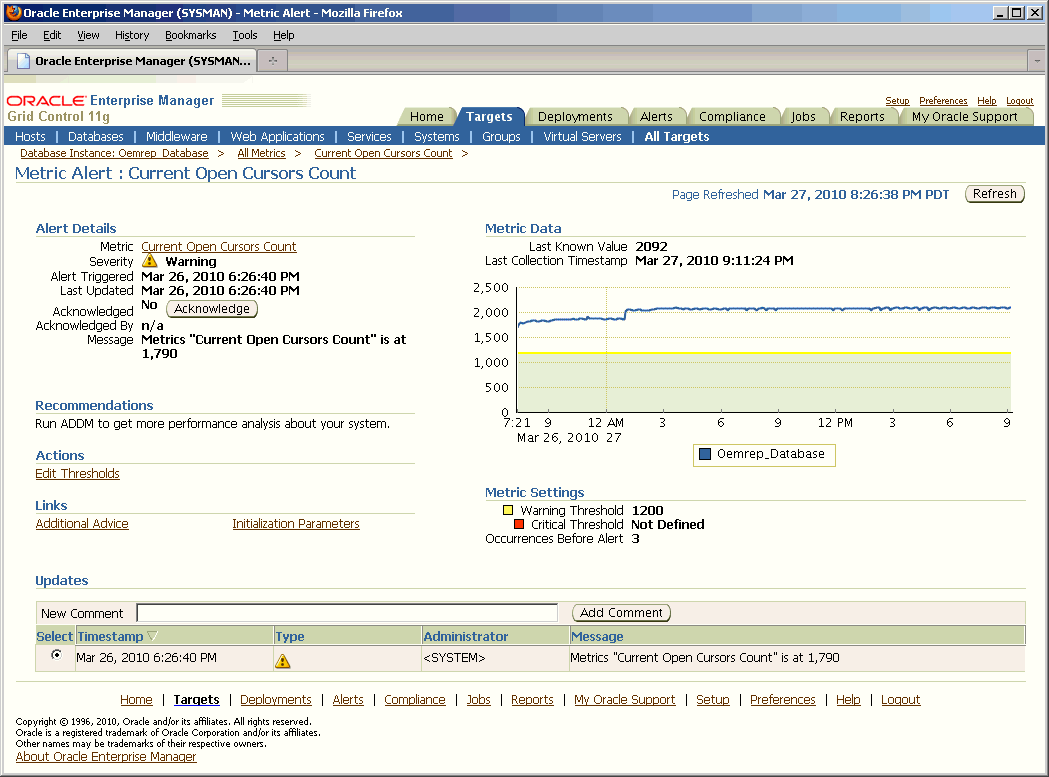
Task: Click the Warning Threshold value 1200
Action: pyautogui.click(x=648, y=511)
